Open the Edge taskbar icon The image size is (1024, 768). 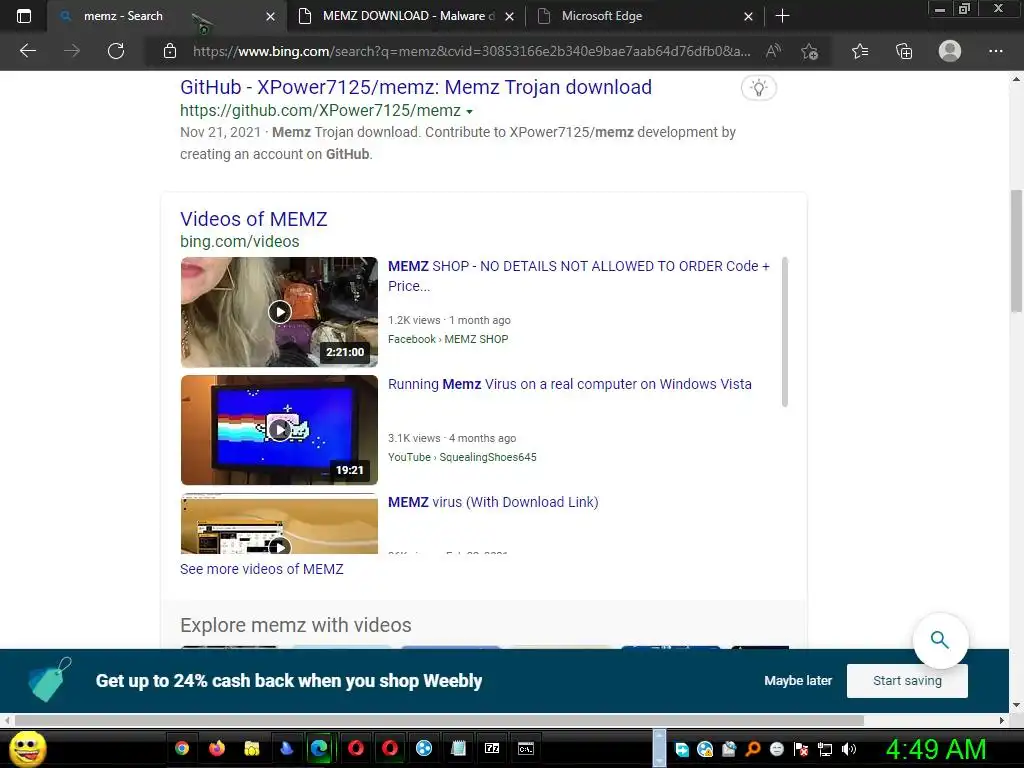[x=319, y=748]
